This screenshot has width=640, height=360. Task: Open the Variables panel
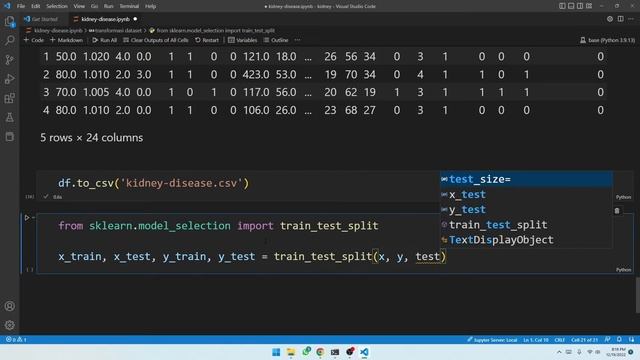[242, 40]
